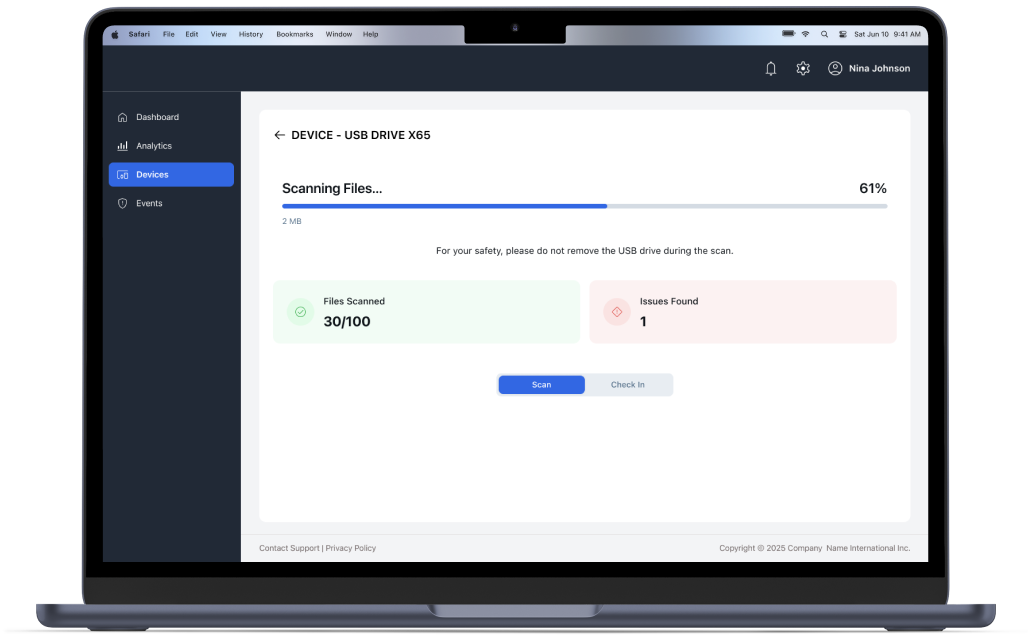Open the Files Scanned green card

click(x=427, y=312)
